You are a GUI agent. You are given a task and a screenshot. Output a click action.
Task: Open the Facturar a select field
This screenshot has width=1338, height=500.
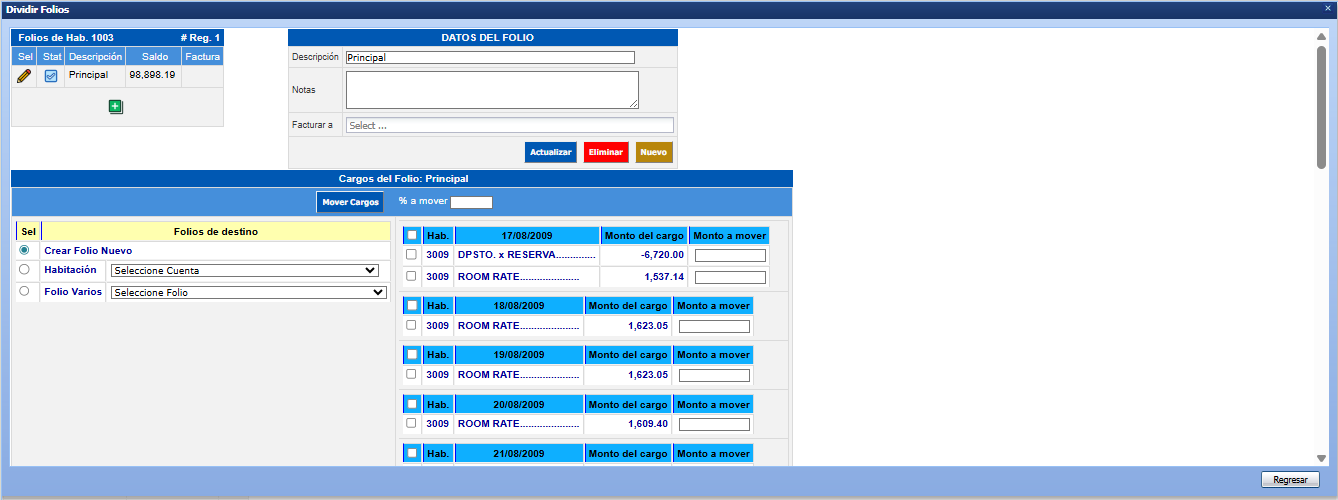pyautogui.click(x=509, y=126)
